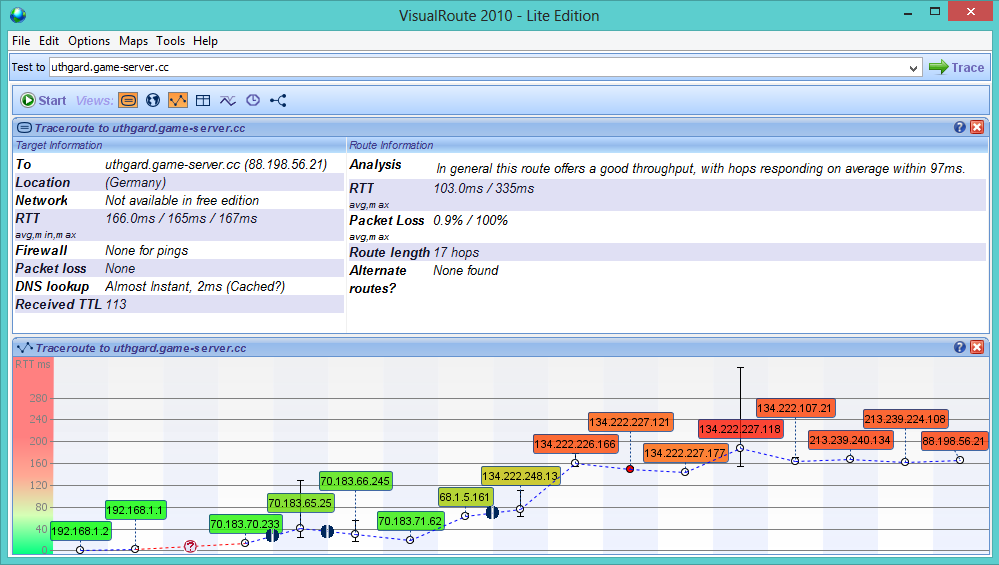Click the Location value (Germany)
The height and width of the screenshot is (565, 999).
[136, 182]
